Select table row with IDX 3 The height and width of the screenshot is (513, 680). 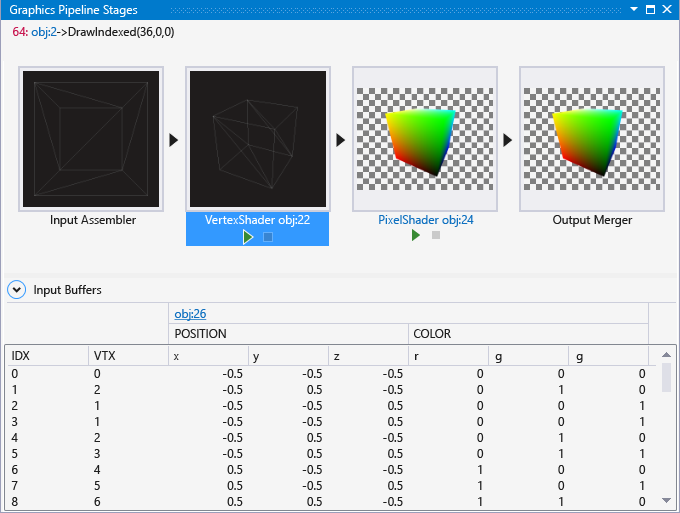[331, 422]
